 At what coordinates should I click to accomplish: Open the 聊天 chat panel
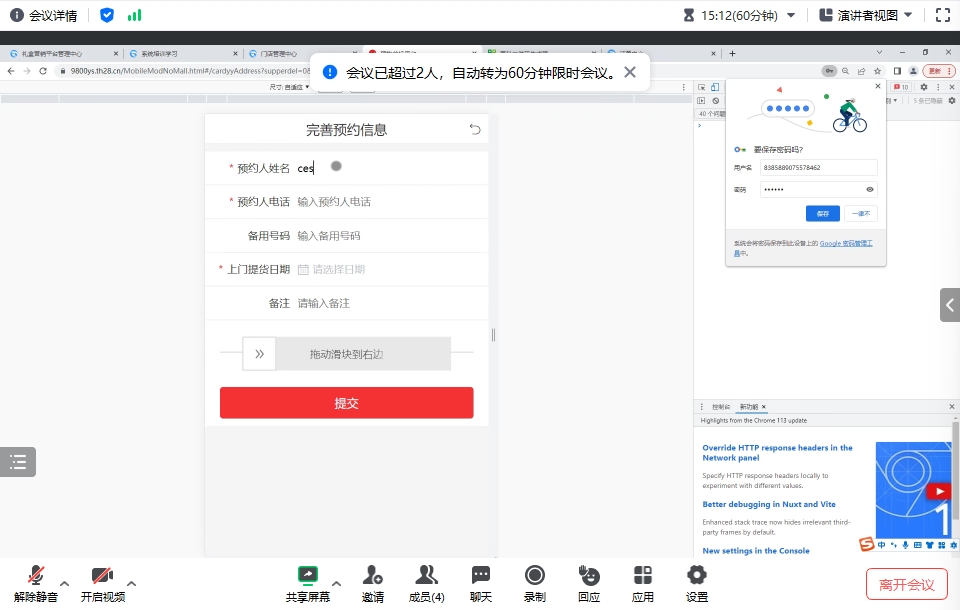pyautogui.click(x=481, y=581)
